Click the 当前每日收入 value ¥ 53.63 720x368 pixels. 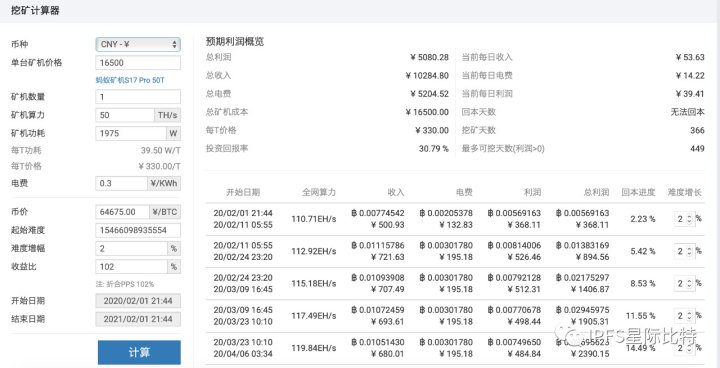tap(690, 57)
